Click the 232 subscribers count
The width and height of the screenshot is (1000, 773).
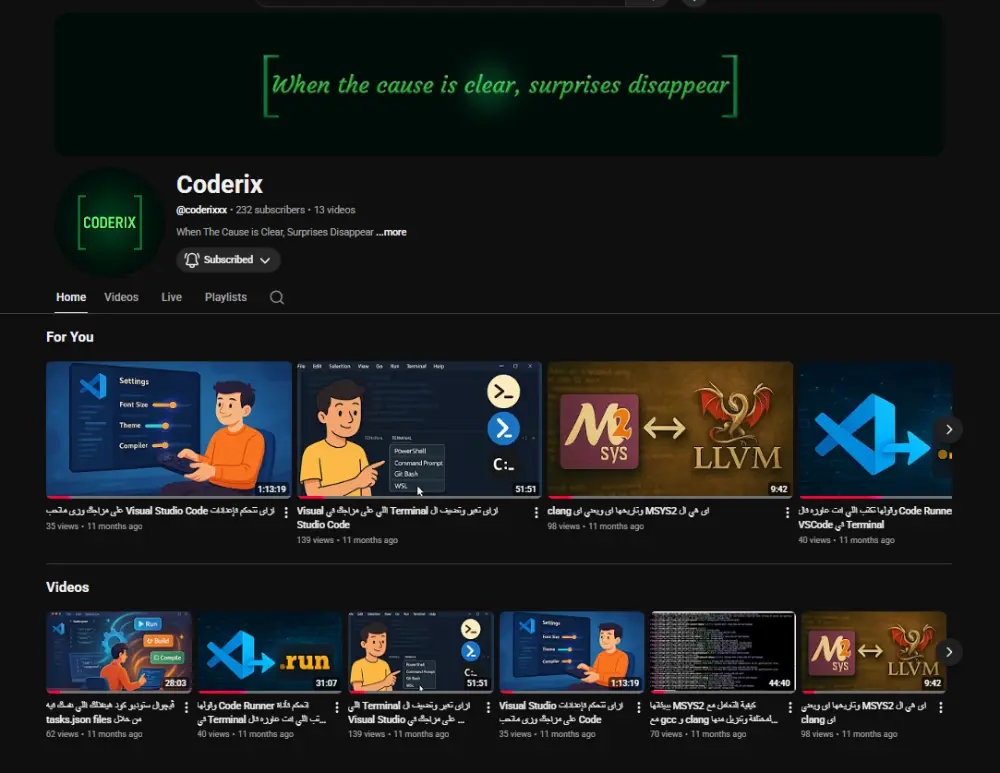click(270, 210)
